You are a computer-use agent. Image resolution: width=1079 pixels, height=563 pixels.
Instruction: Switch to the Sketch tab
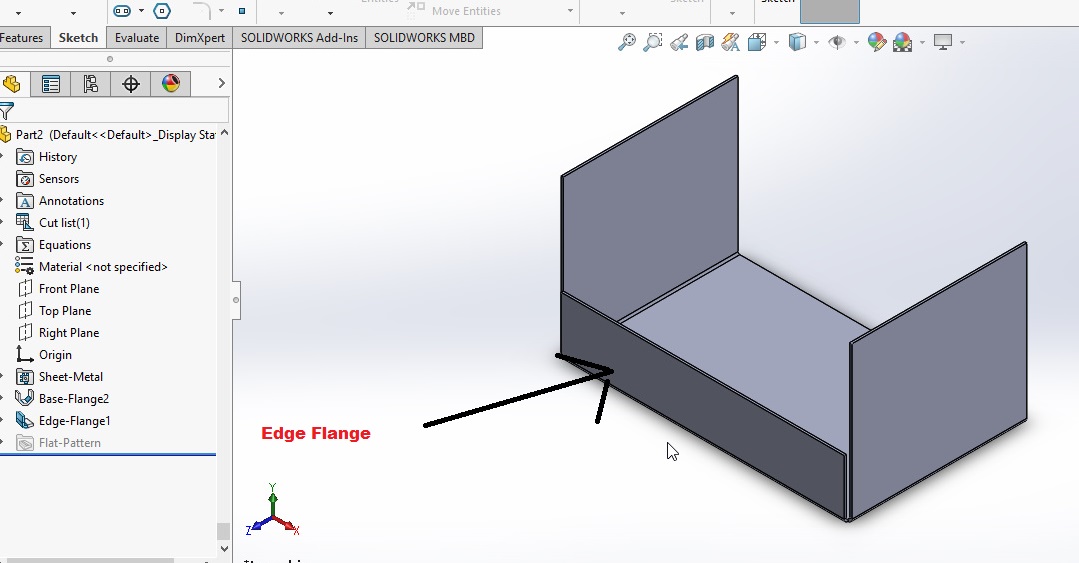[x=78, y=38]
